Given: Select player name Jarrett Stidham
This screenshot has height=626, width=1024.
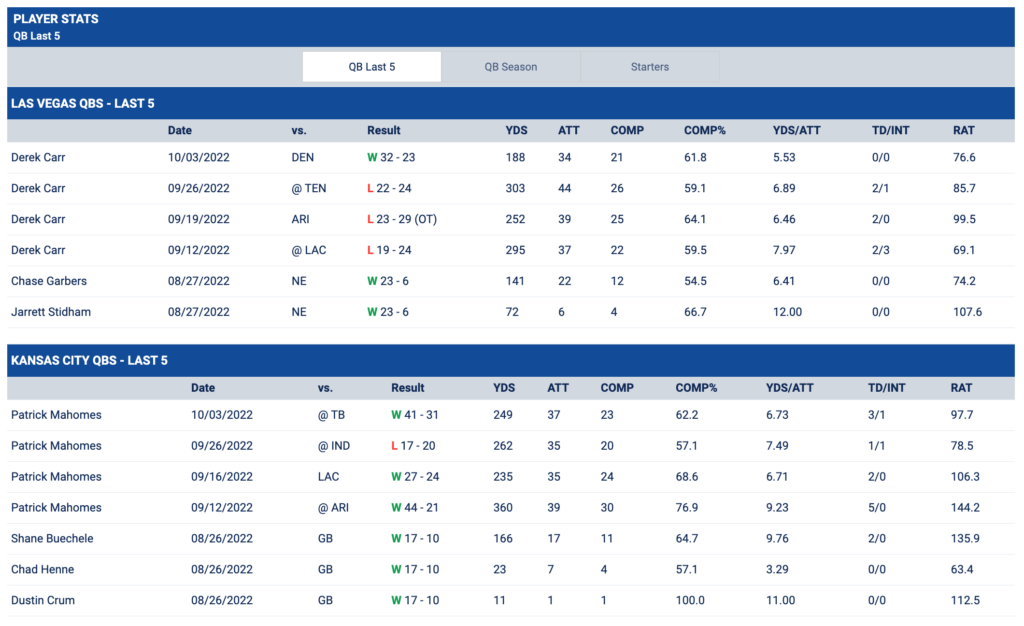Looking at the screenshot, I should (51, 312).
